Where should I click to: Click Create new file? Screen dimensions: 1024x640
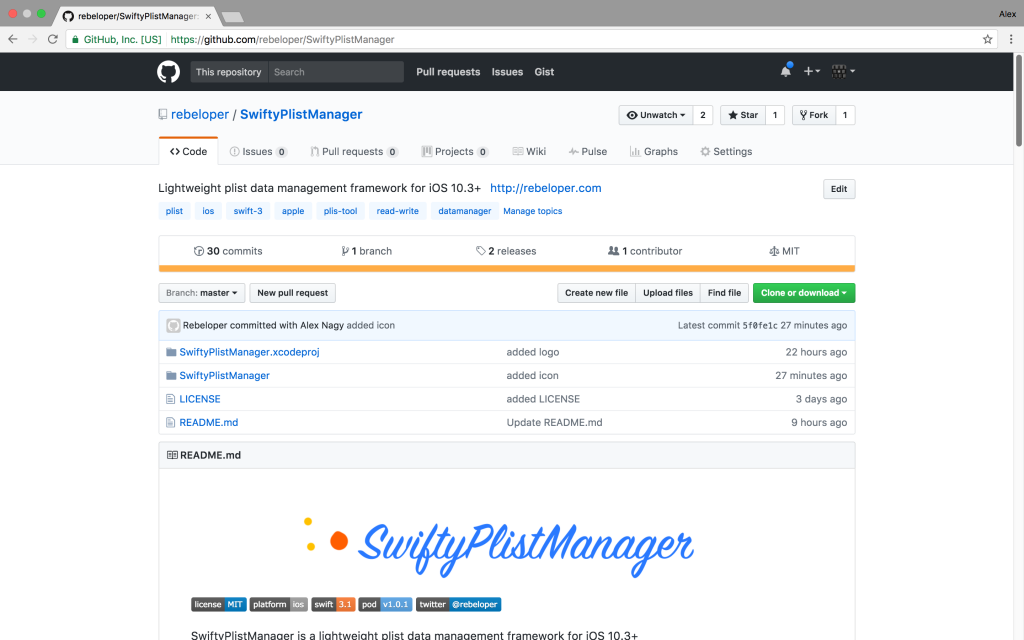[596, 293]
